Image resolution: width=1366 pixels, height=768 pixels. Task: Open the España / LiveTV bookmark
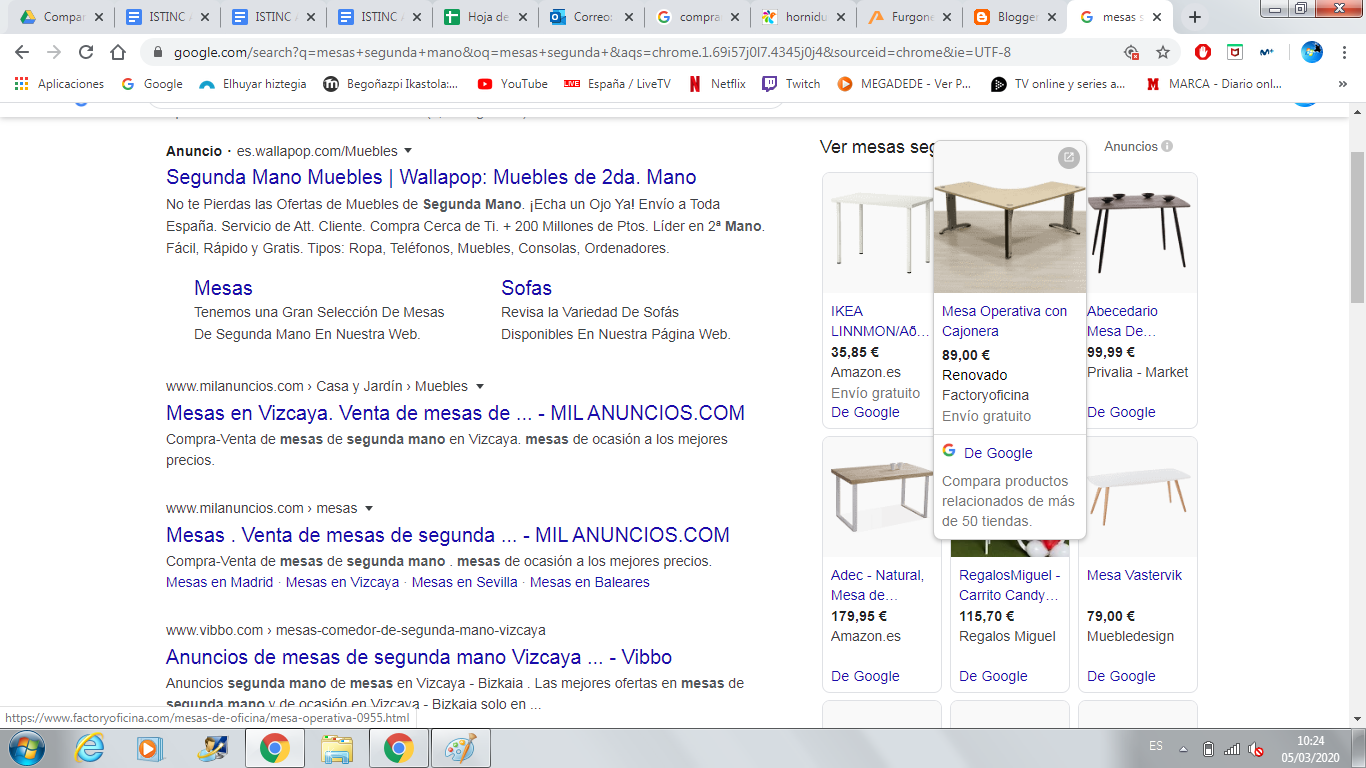617,84
